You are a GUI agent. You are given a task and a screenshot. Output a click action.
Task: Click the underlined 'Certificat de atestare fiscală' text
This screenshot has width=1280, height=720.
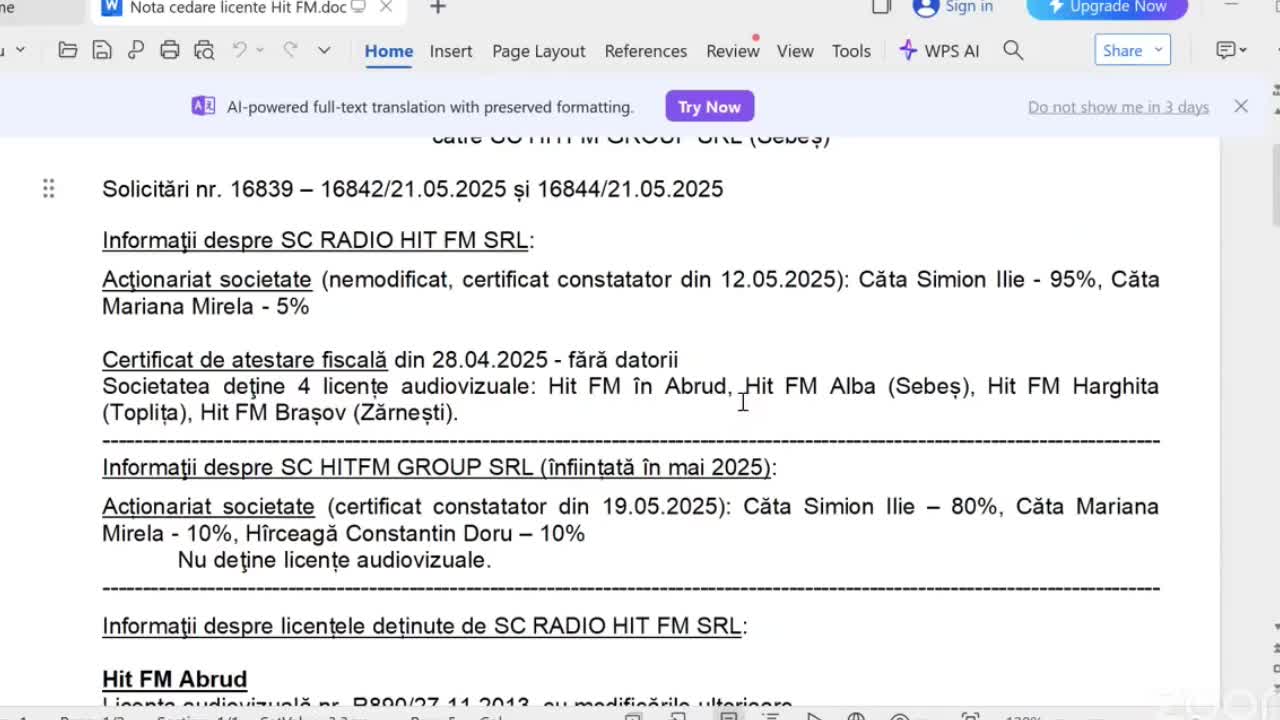(x=244, y=360)
